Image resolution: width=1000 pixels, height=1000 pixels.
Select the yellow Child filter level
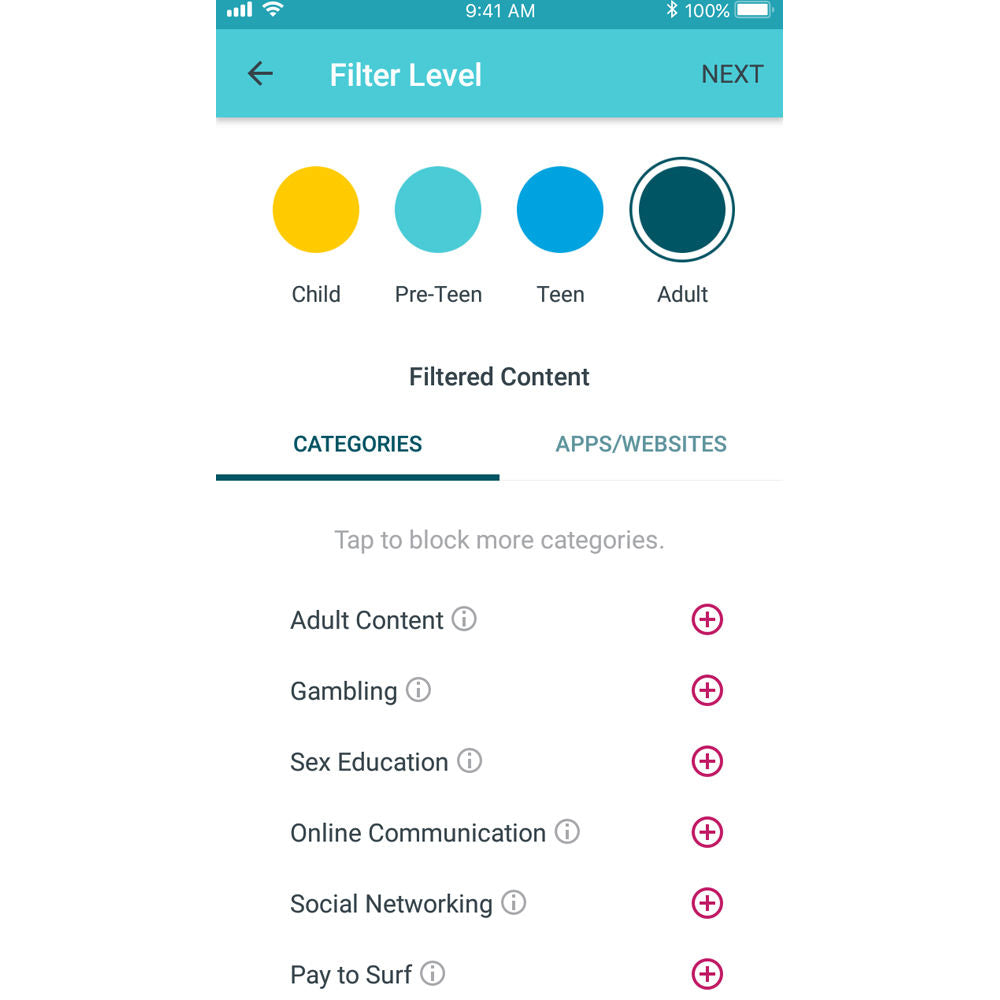point(316,209)
